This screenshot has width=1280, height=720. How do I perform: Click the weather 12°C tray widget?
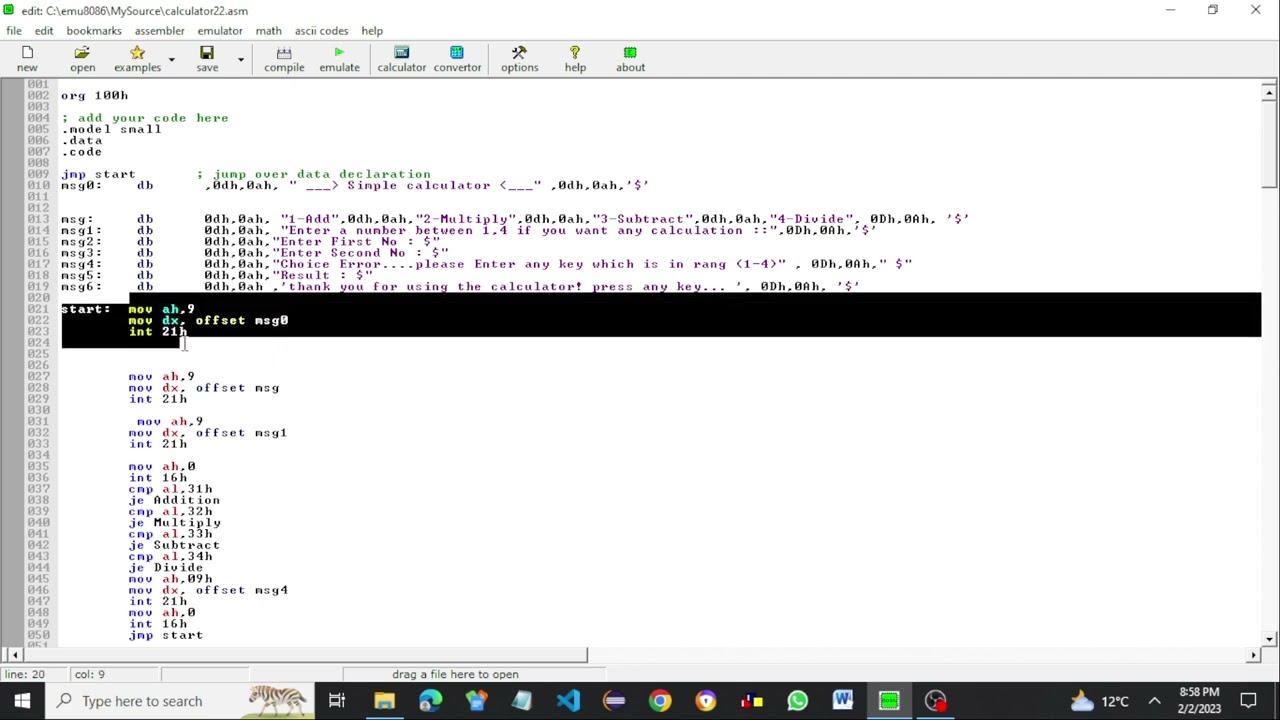pos(1100,701)
